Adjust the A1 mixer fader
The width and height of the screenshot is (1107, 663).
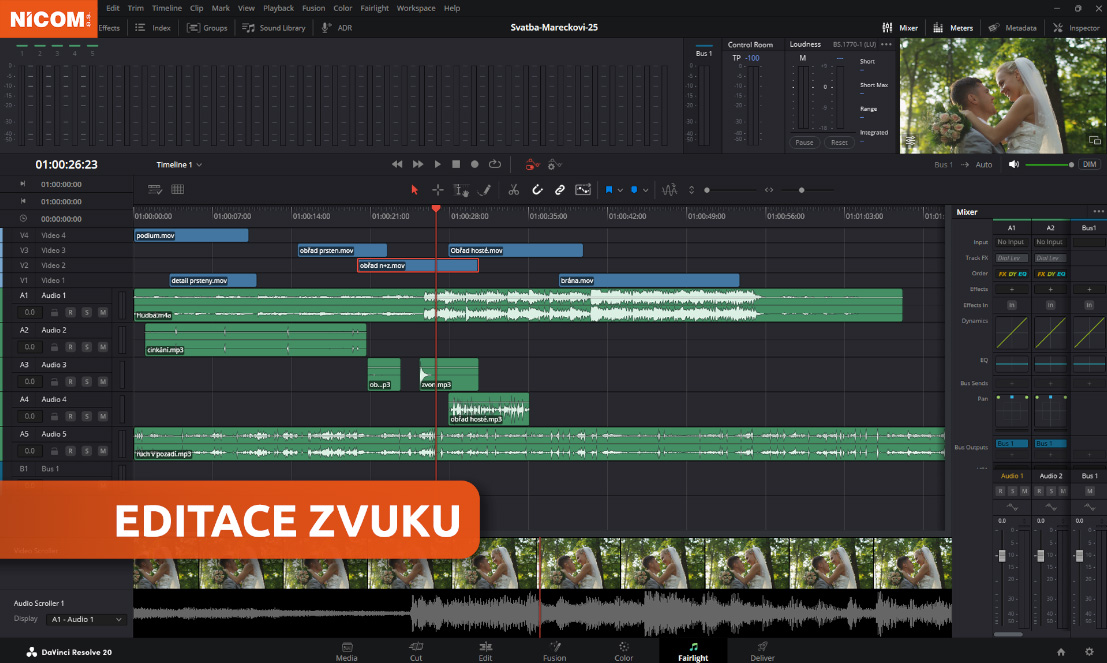click(1002, 556)
